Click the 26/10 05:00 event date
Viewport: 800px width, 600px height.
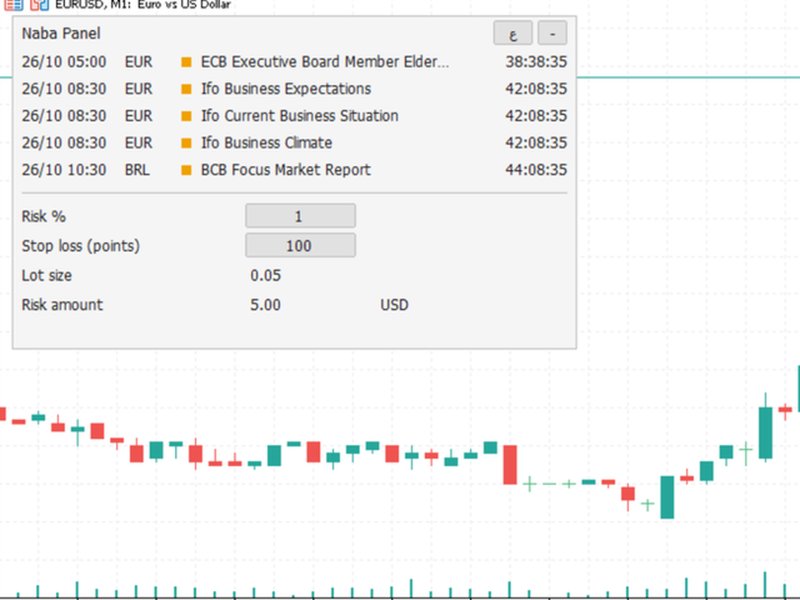coord(64,62)
